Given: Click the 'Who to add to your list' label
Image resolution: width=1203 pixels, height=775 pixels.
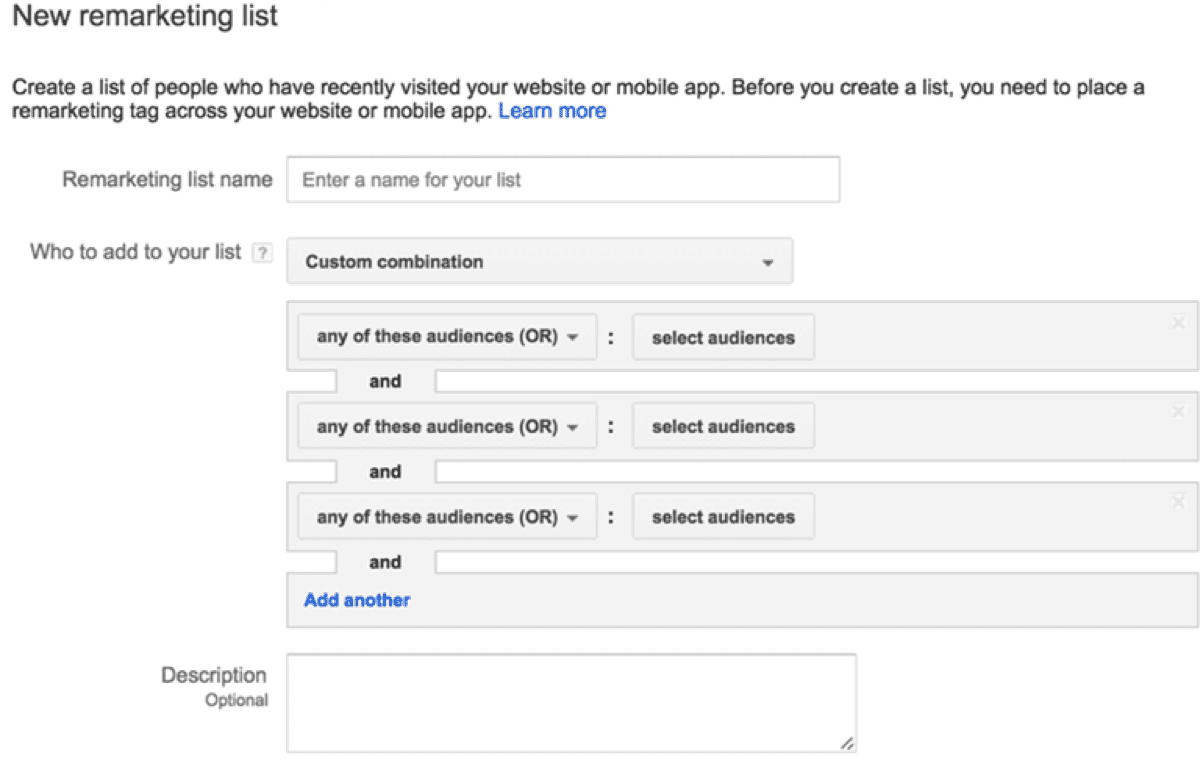Looking at the screenshot, I should point(136,252).
